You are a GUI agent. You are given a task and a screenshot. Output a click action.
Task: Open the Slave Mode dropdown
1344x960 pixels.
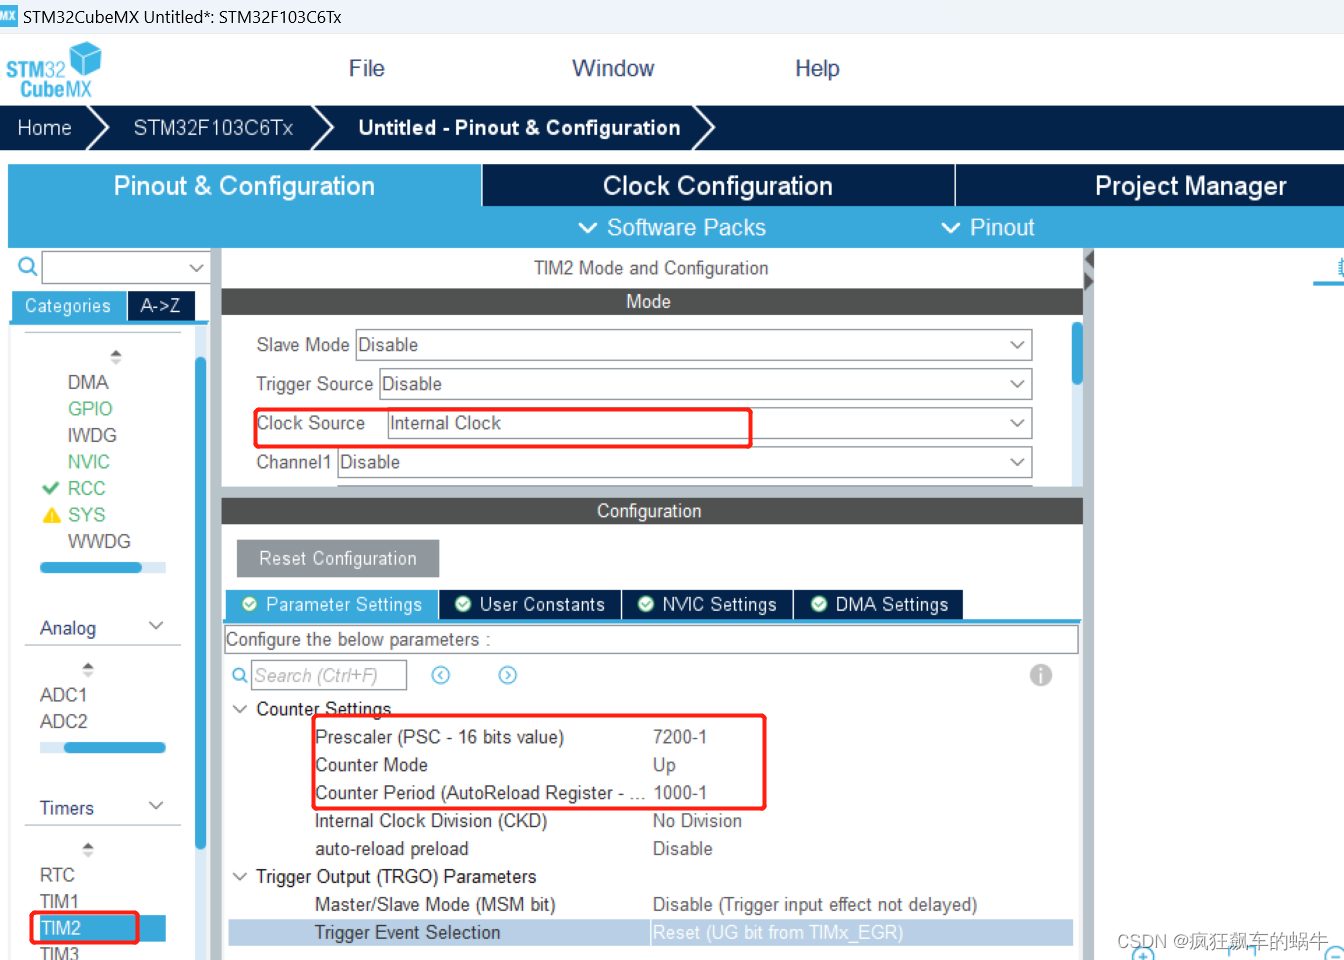tap(1017, 345)
